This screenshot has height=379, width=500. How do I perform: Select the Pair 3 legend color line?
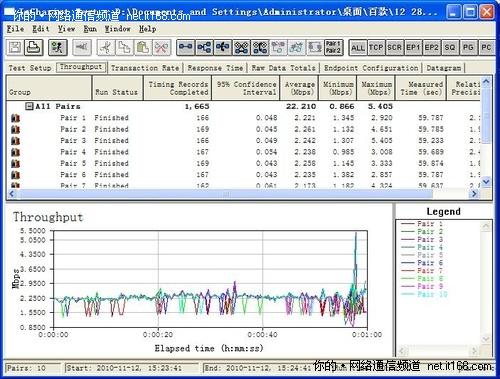coord(407,239)
